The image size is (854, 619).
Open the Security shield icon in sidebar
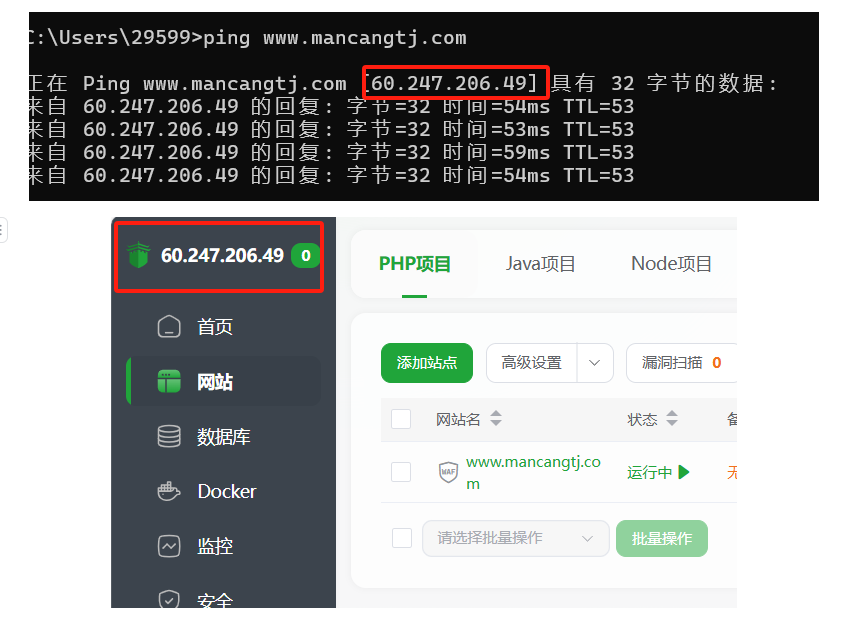click(169, 599)
